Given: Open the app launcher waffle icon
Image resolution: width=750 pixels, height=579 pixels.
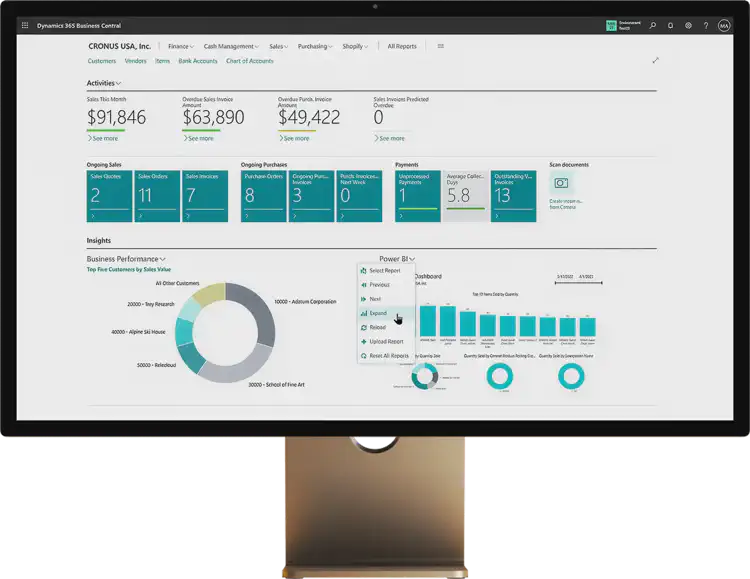Looking at the screenshot, I should (25, 25).
